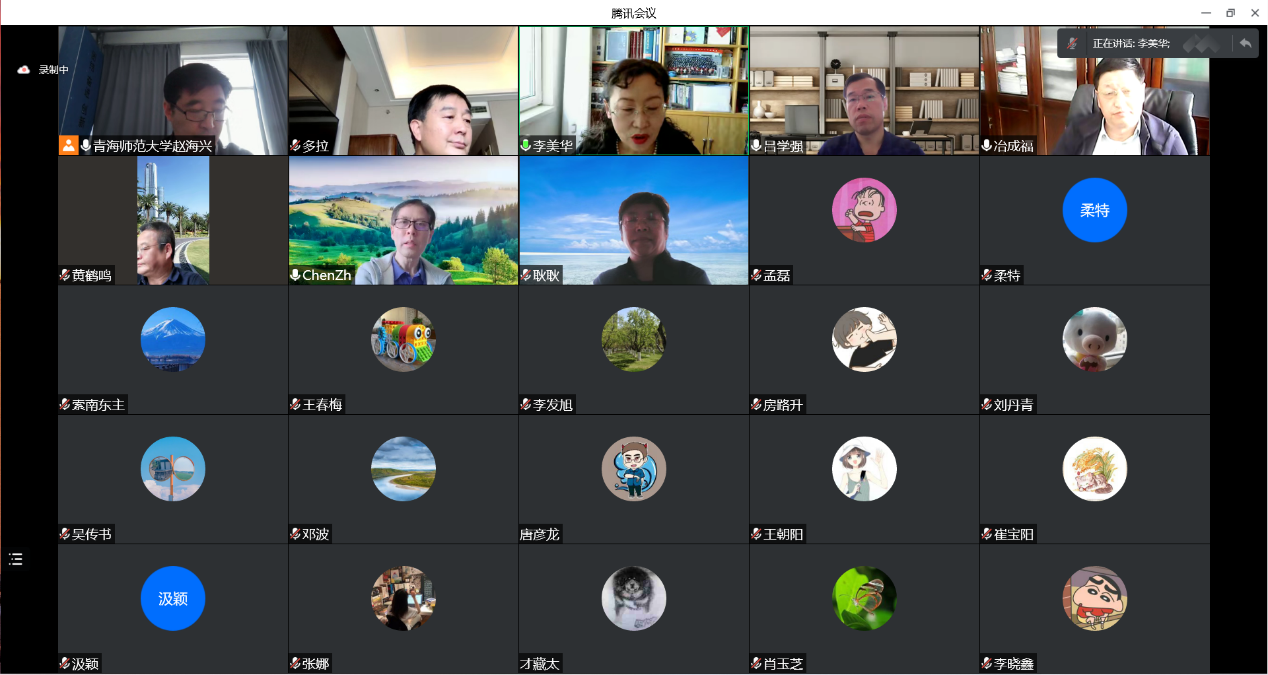This screenshot has height=675, width=1268.
Task: Click microphone icon beside ChenZh
Action: (x=296, y=275)
